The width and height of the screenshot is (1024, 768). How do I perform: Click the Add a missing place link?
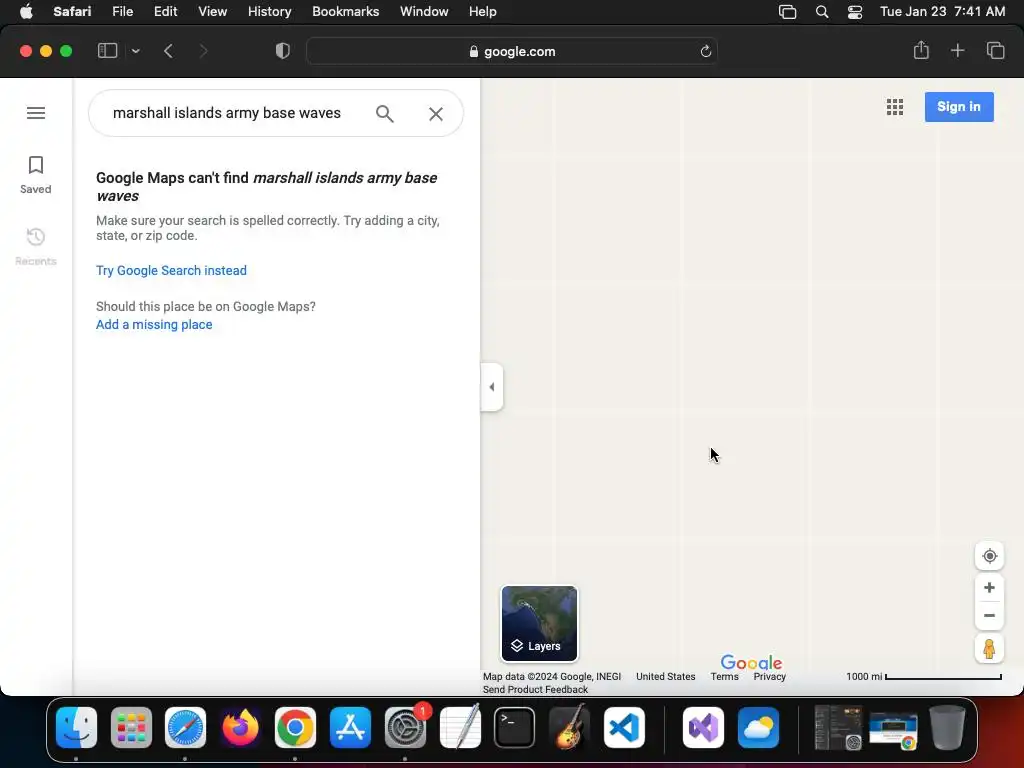tap(154, 325)
